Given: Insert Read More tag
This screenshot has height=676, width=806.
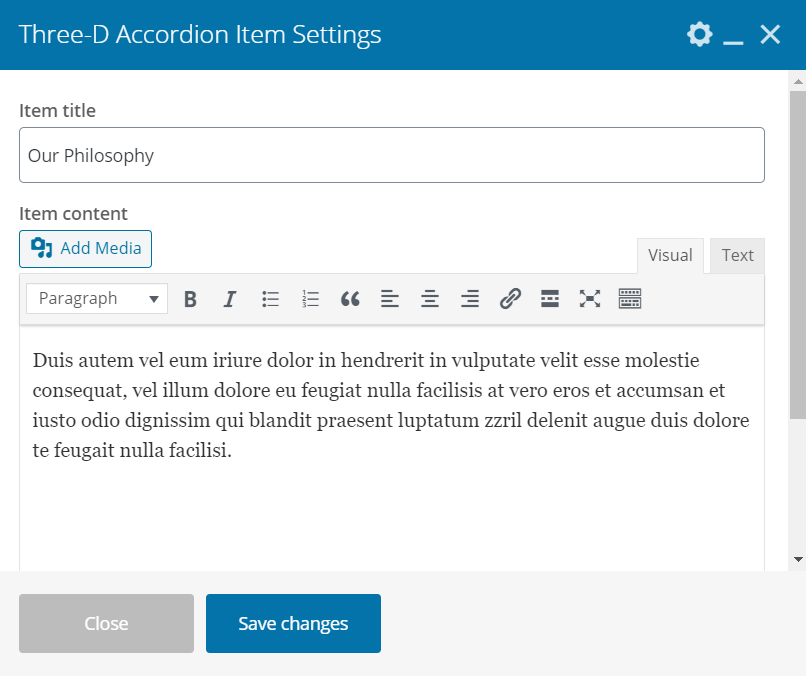Looking at the screenshot, I should pos(550,298).
